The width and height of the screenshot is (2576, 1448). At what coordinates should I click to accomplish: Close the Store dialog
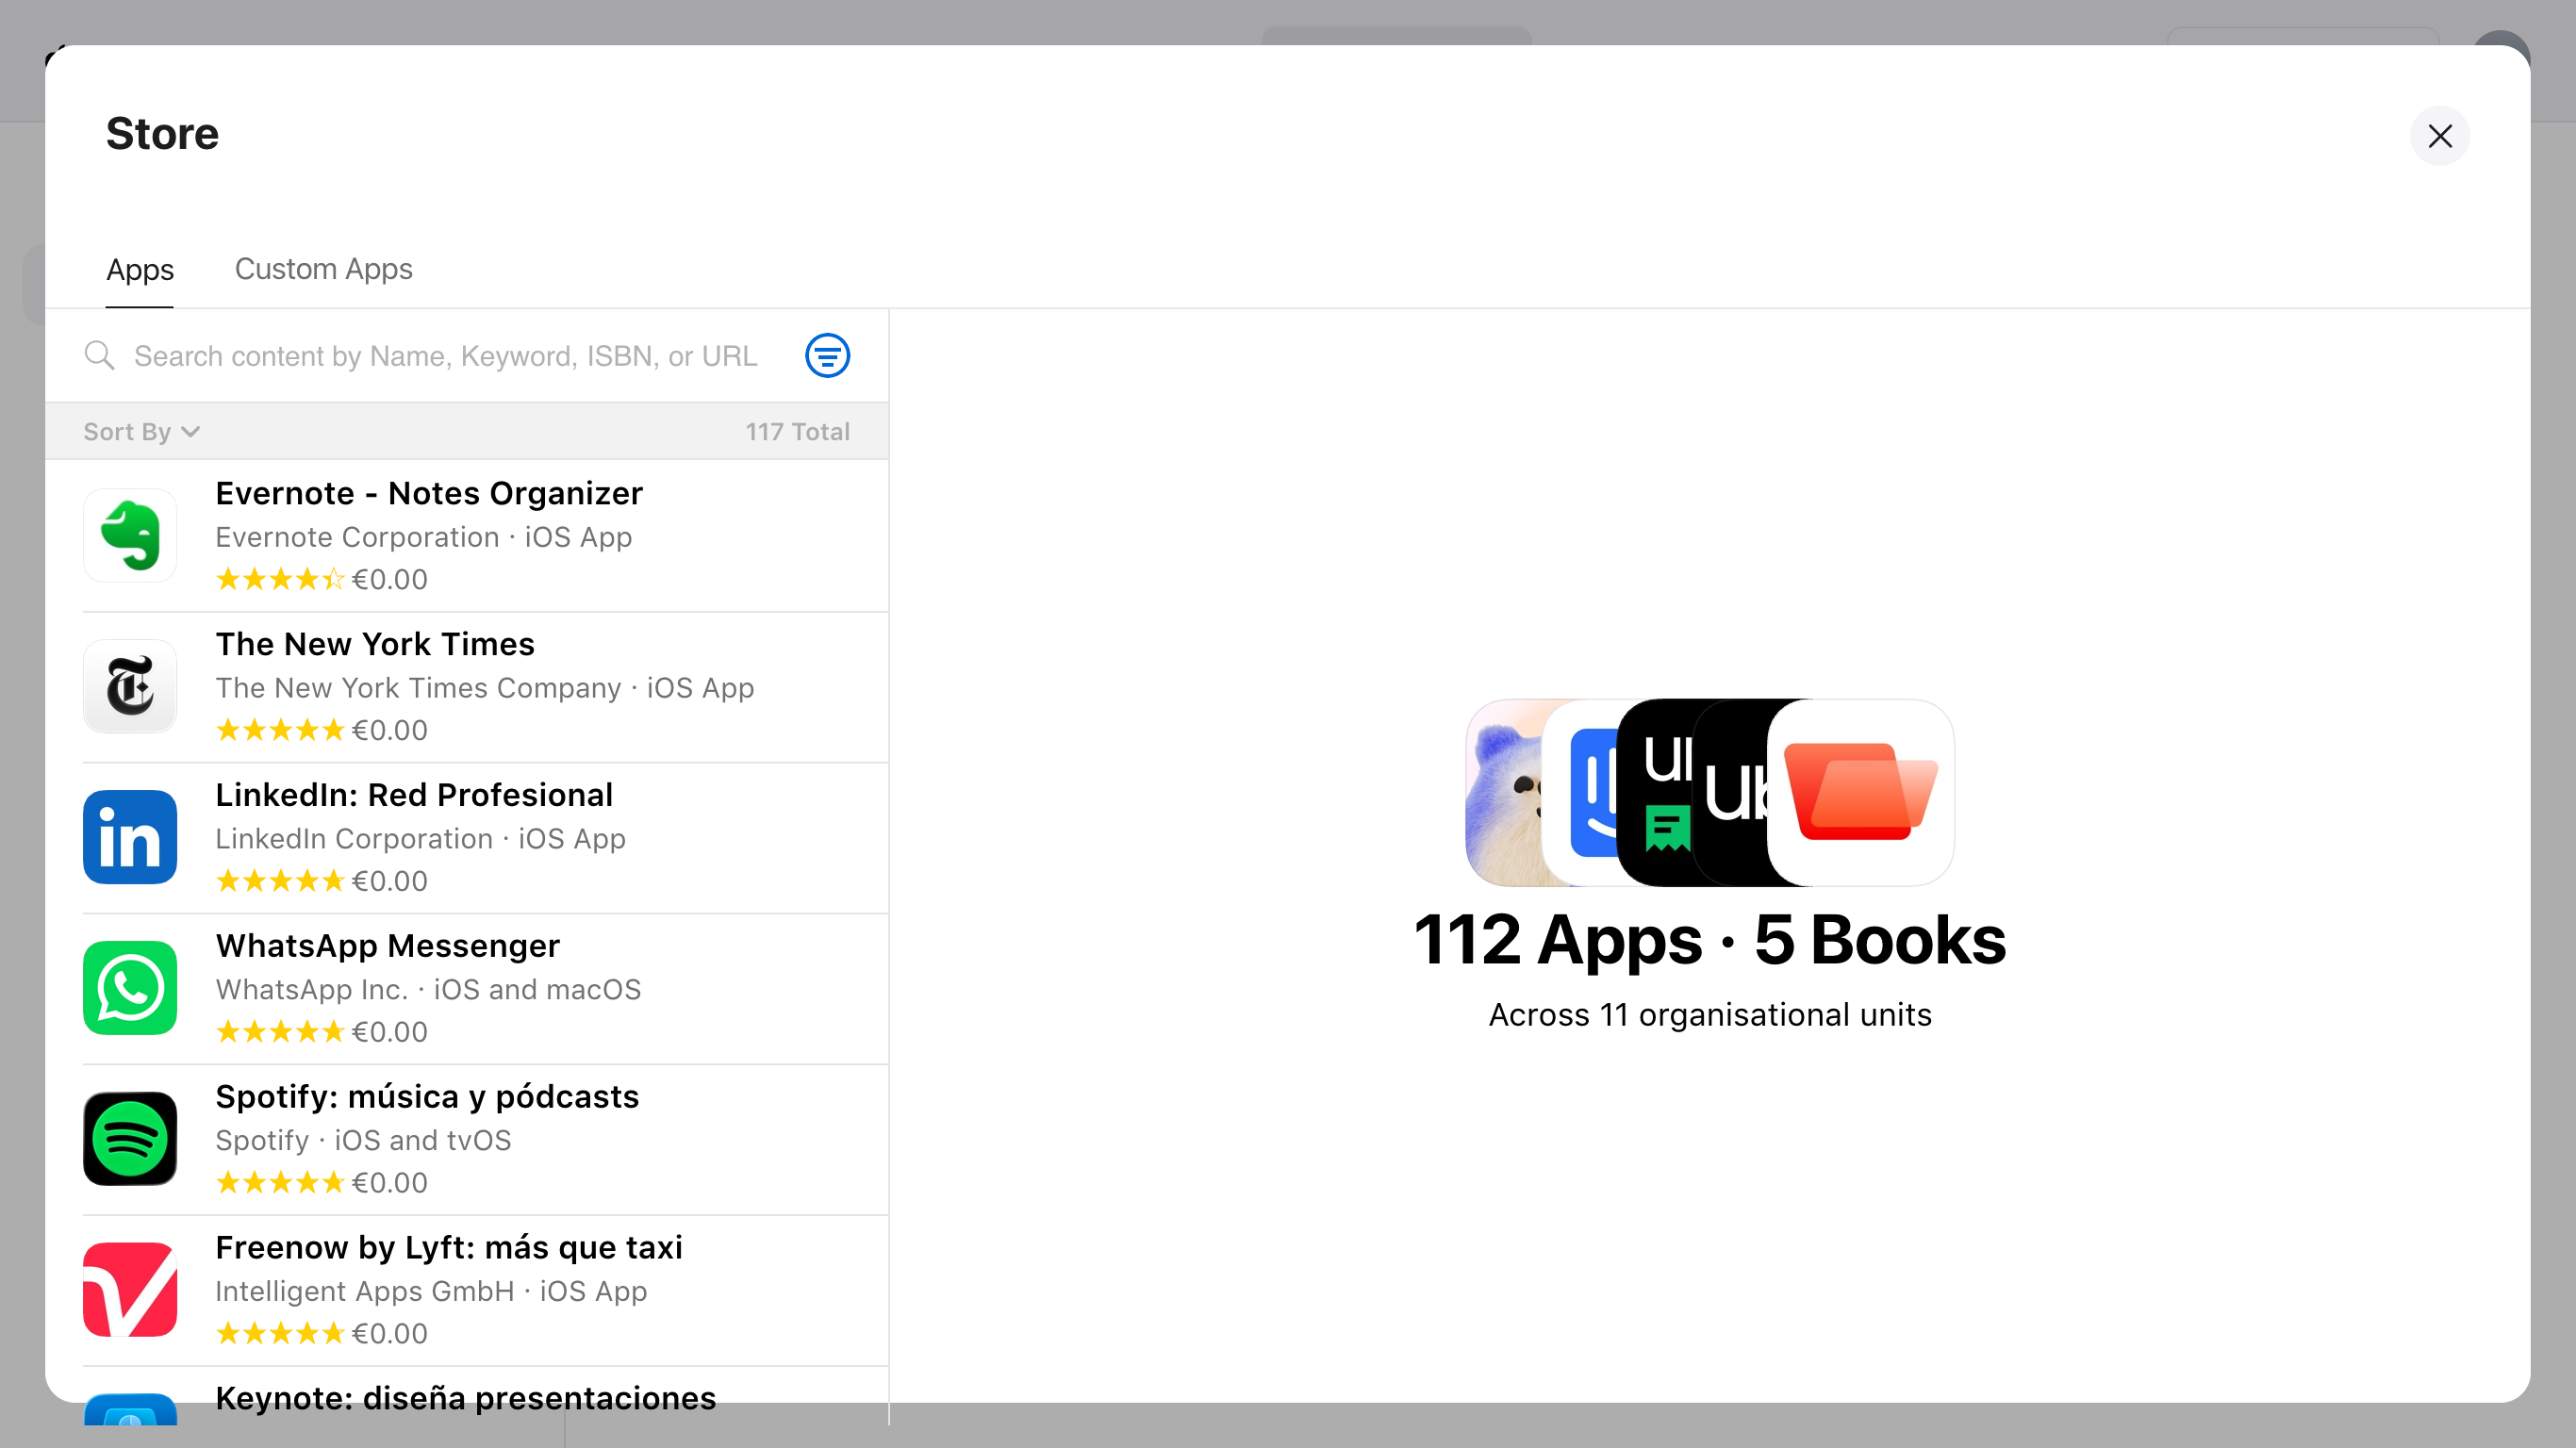2440,136
